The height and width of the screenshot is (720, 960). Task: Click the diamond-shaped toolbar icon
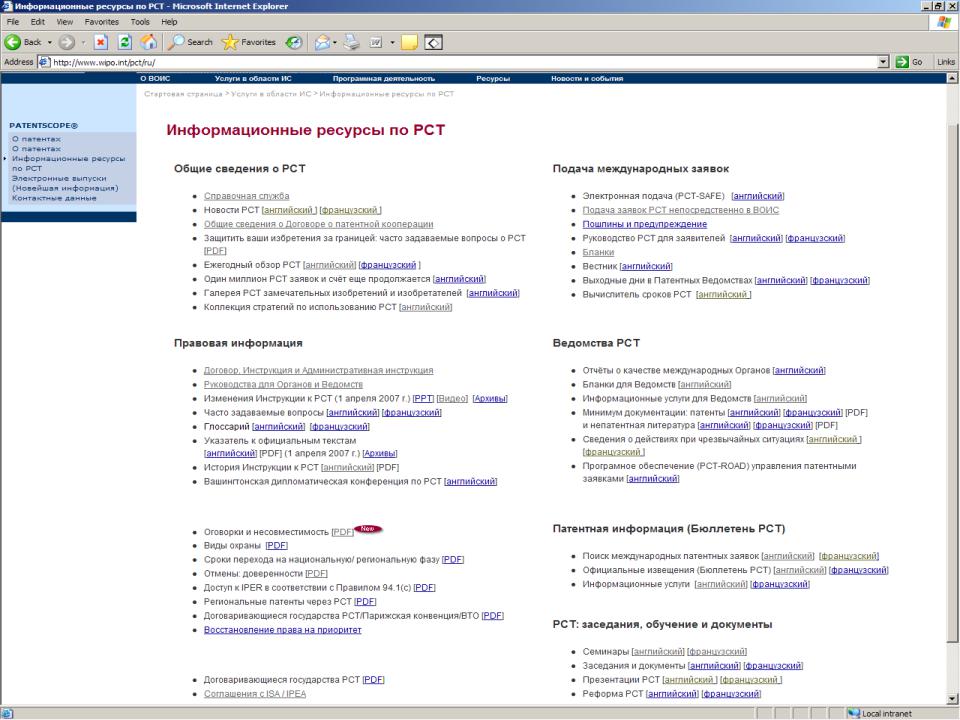point(433,42)
